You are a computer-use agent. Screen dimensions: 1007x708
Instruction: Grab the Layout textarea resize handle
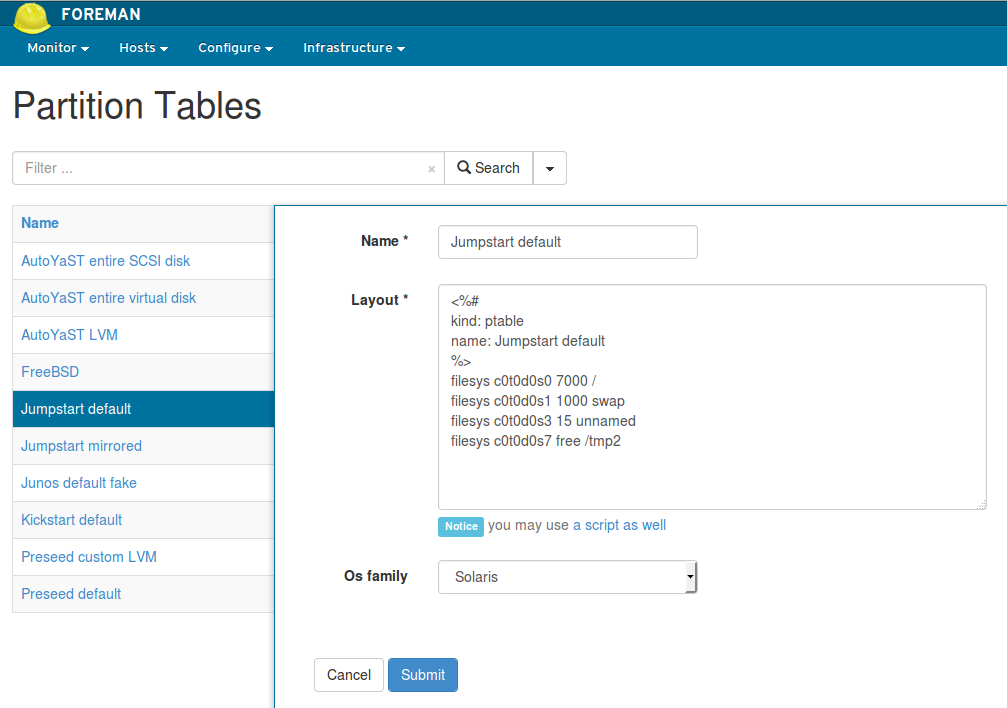981,505
